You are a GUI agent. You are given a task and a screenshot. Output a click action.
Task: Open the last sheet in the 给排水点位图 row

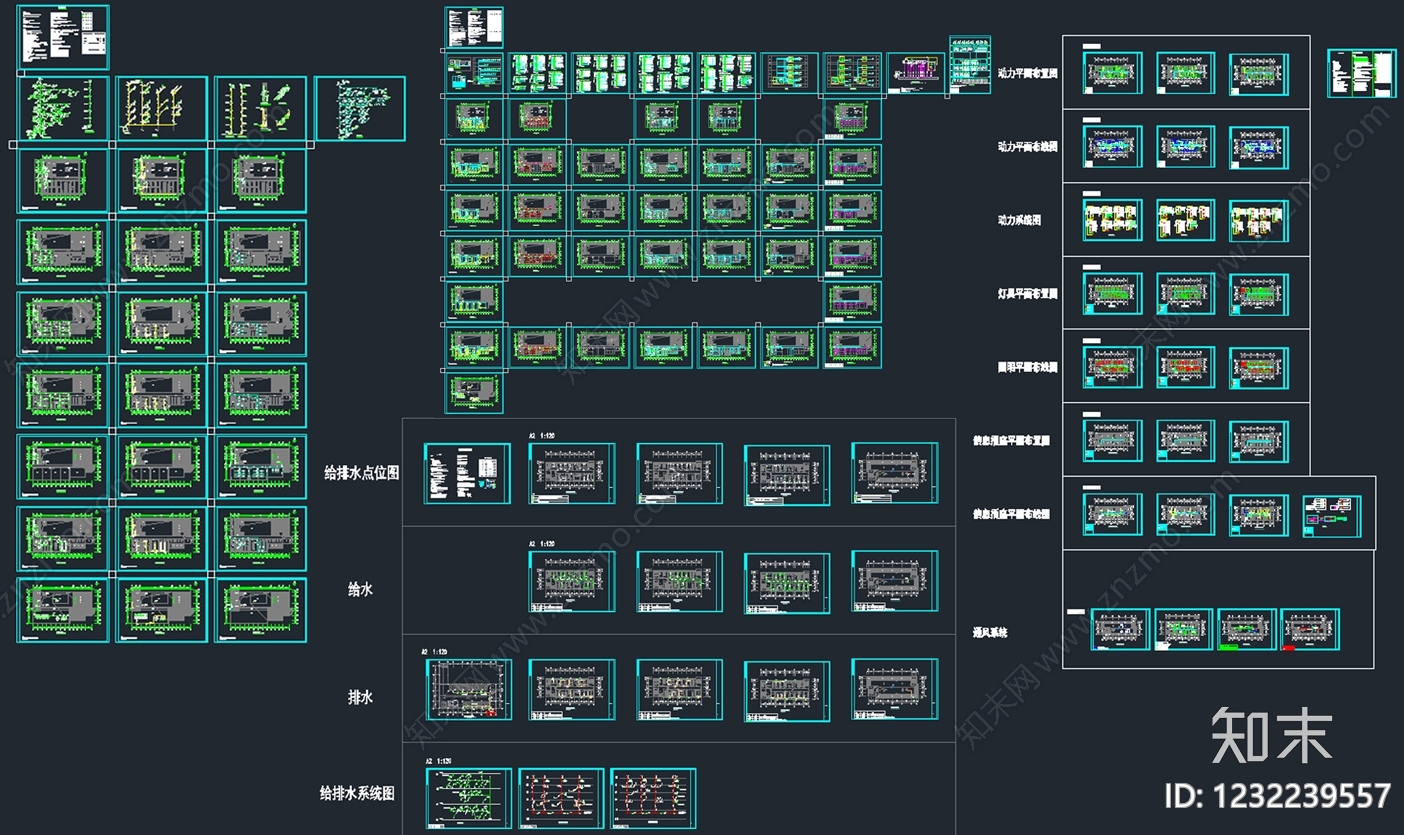(895, 473)
